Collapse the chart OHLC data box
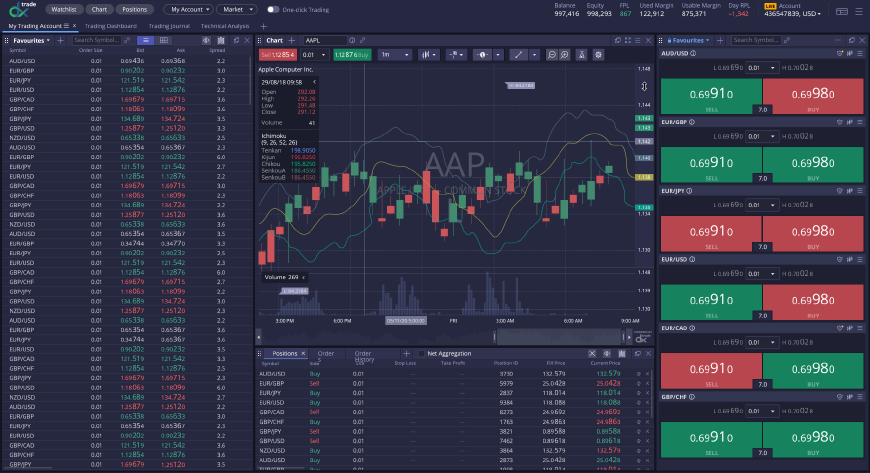Screen dimensions: 870x473 tap(314, 82)
